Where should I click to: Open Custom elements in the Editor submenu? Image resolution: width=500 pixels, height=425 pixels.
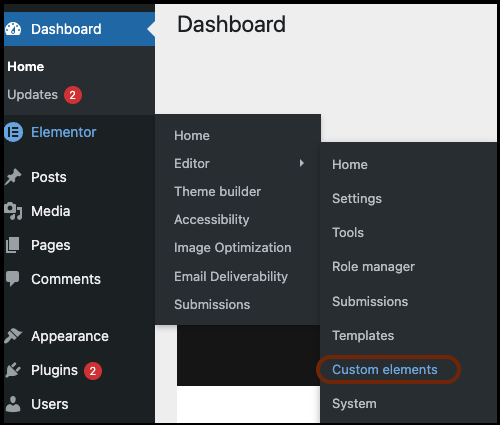[x=385, y=369]
